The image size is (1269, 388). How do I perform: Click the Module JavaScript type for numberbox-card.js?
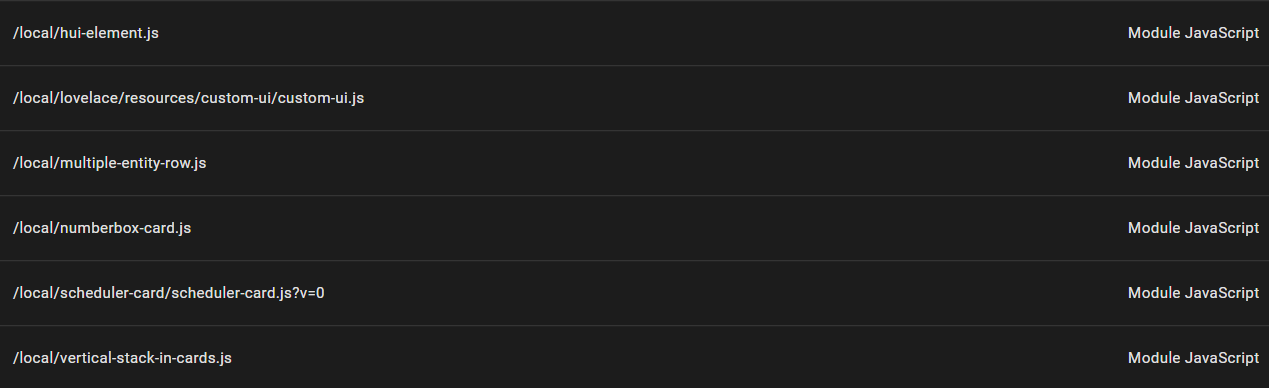click(1193, 228)
